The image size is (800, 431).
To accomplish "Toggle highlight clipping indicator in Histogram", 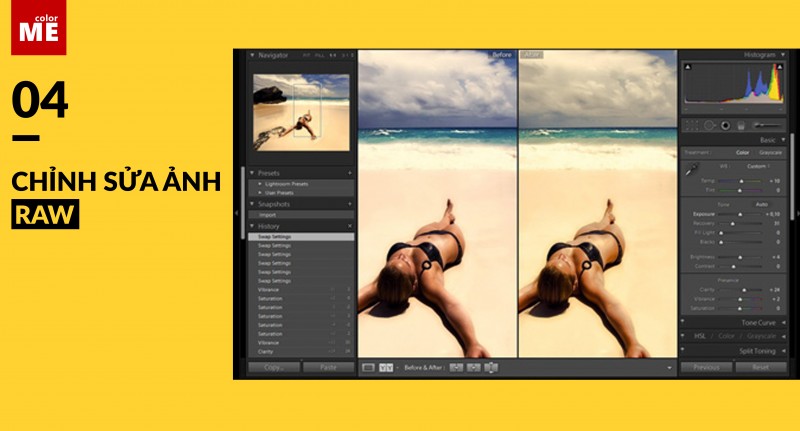I will click(x=777, y=67).
